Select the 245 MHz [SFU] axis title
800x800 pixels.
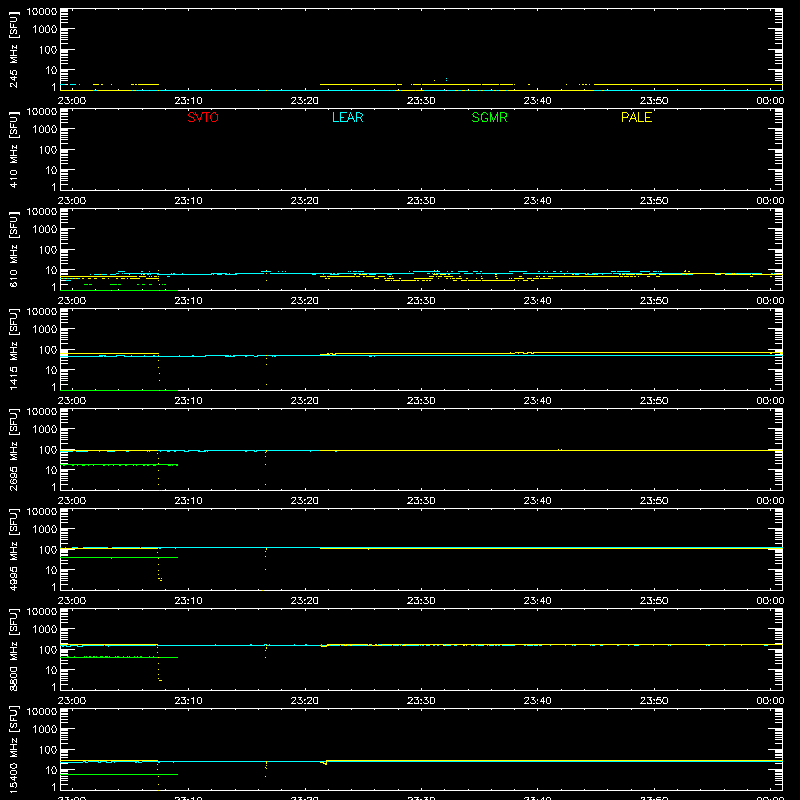(x=14, y=49)
